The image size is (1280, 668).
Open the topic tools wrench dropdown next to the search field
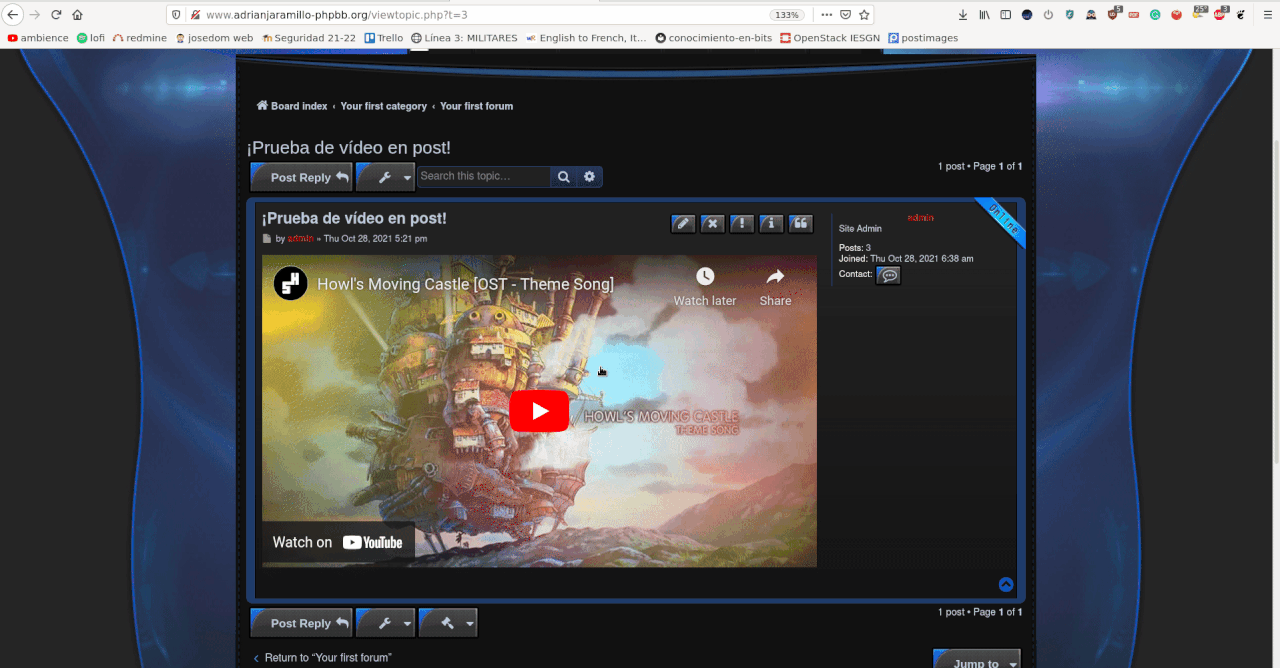pyautogui.click(x=385, y=177)
